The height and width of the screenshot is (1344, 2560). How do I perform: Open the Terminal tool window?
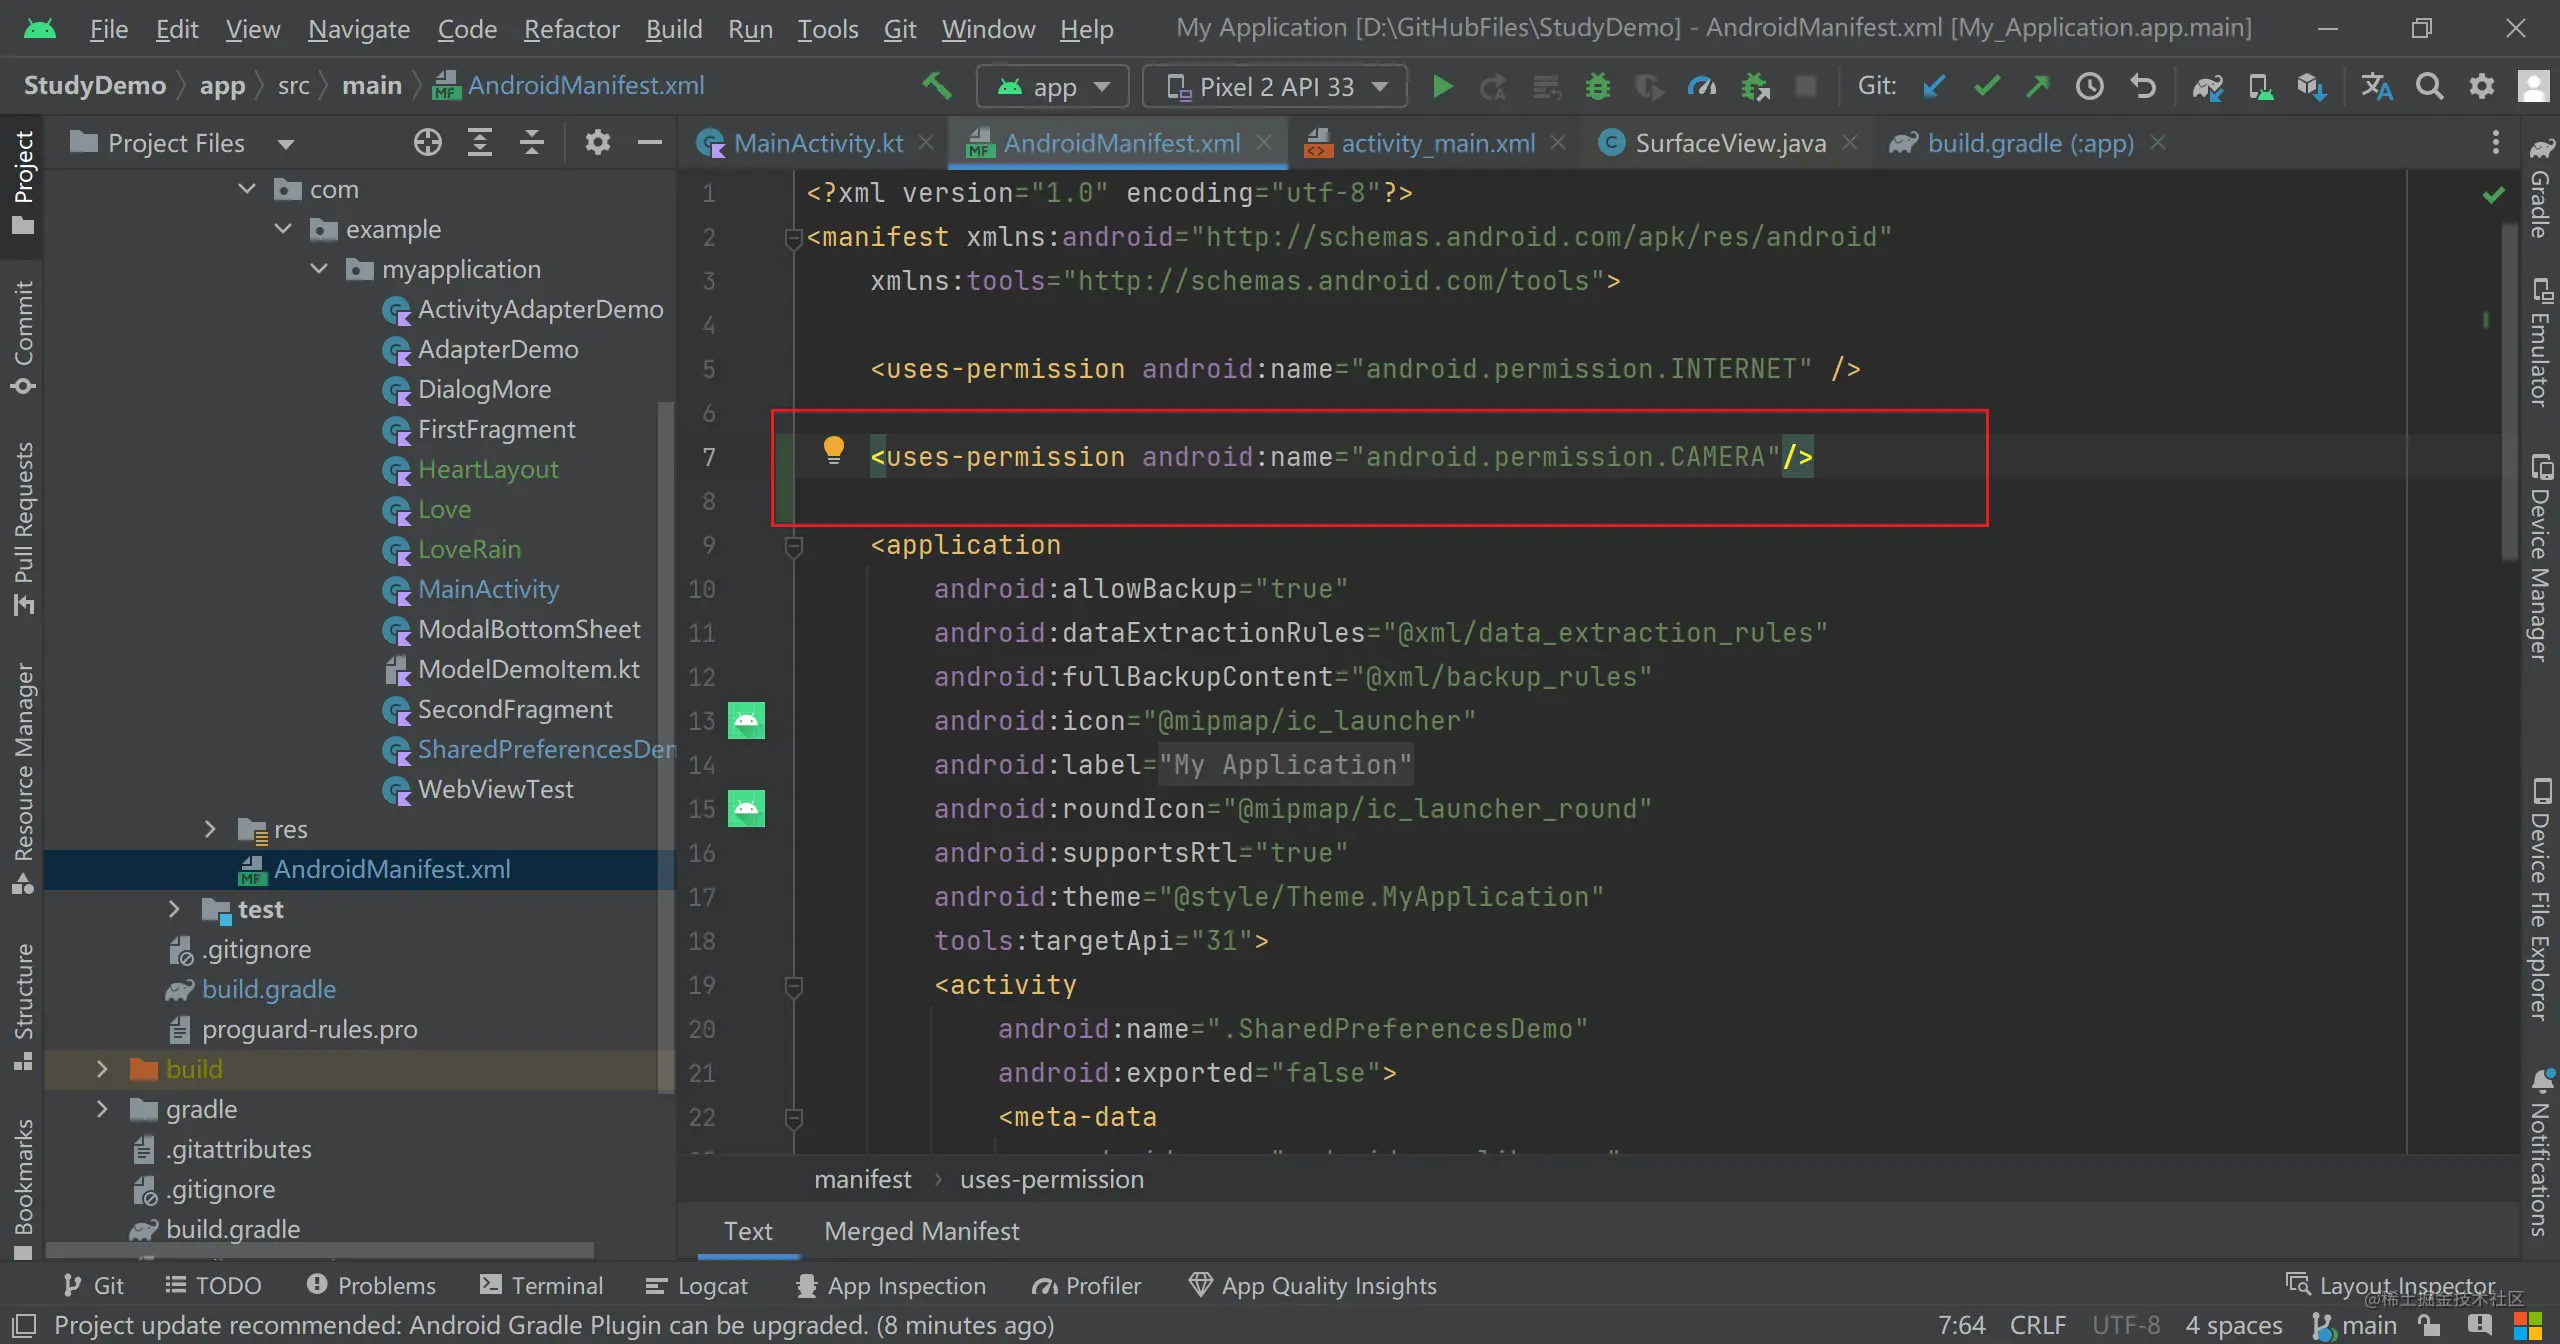click(x=542, y=1285)
